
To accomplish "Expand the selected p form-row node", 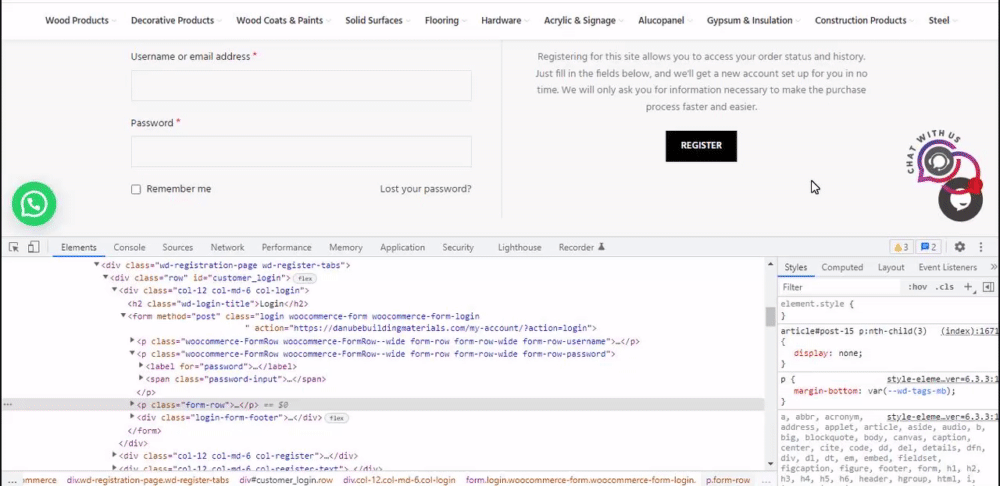I will coord(133,404).
